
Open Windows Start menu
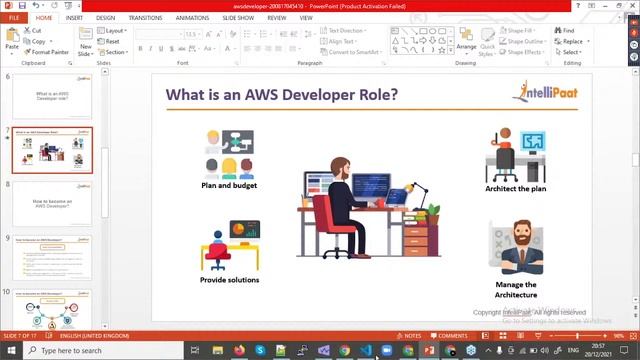11,350
